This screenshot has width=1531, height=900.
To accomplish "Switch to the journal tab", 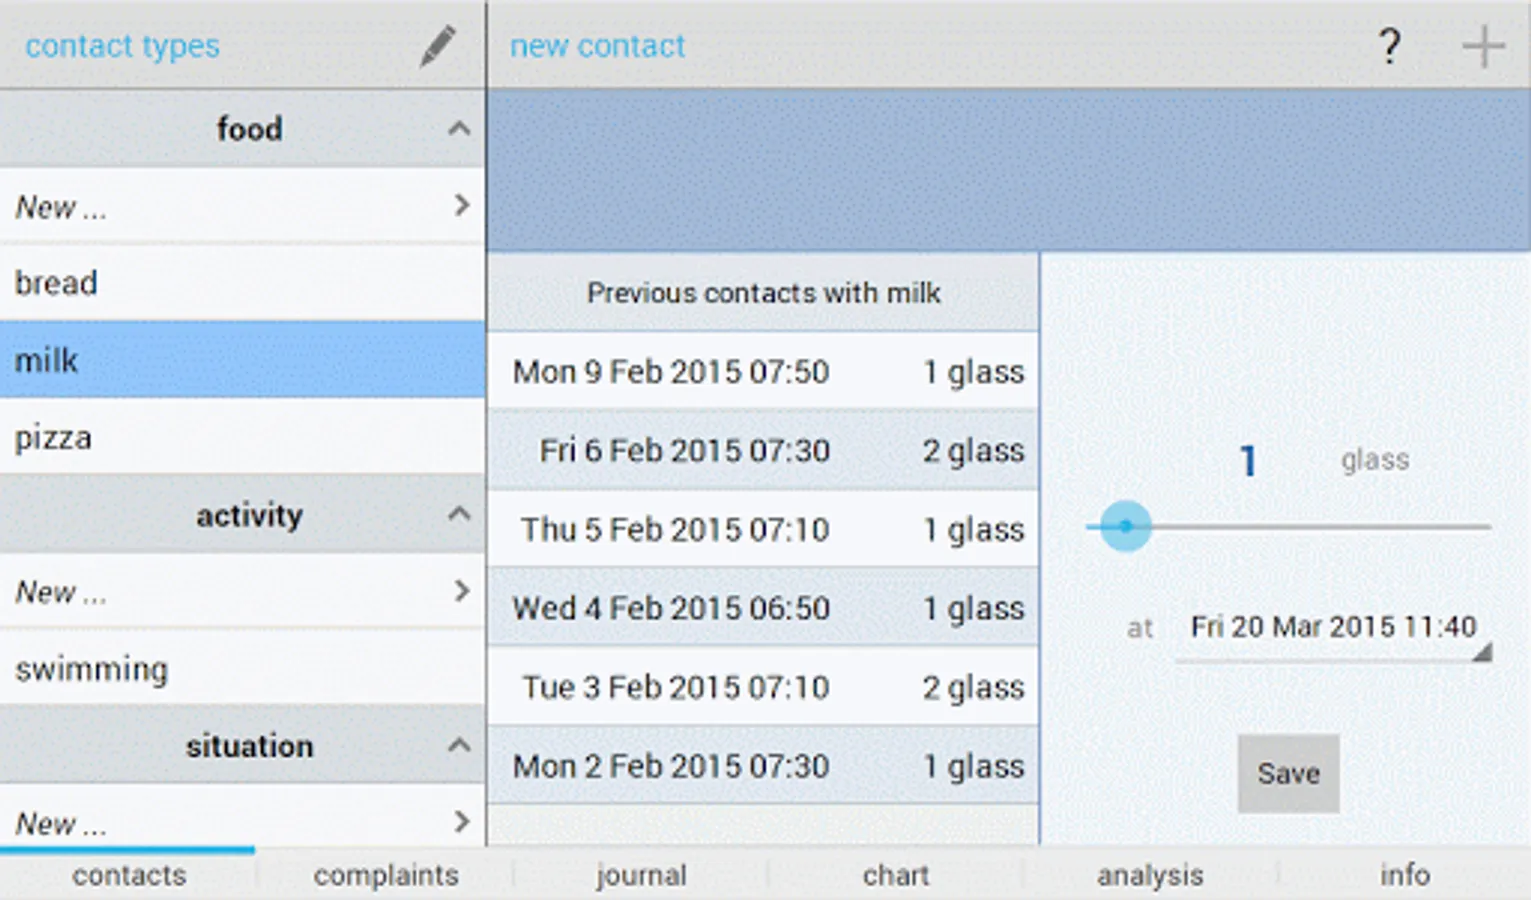I will pos(641,875).
